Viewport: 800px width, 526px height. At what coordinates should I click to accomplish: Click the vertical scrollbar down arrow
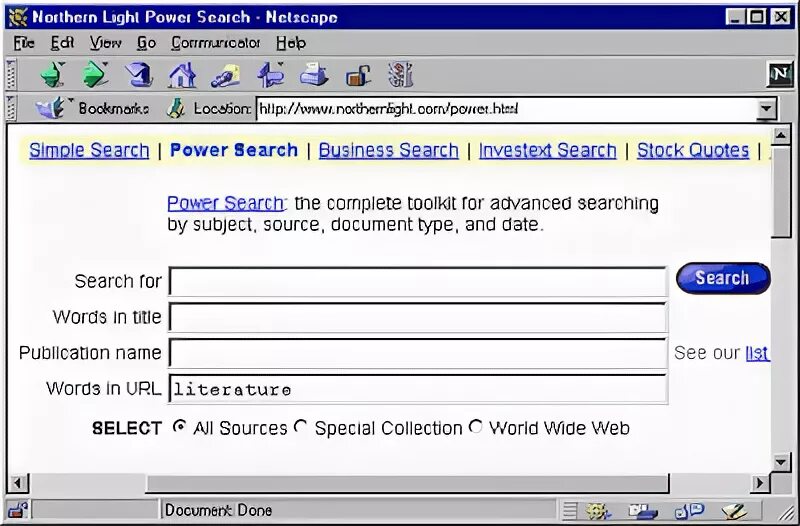[781, 462]
